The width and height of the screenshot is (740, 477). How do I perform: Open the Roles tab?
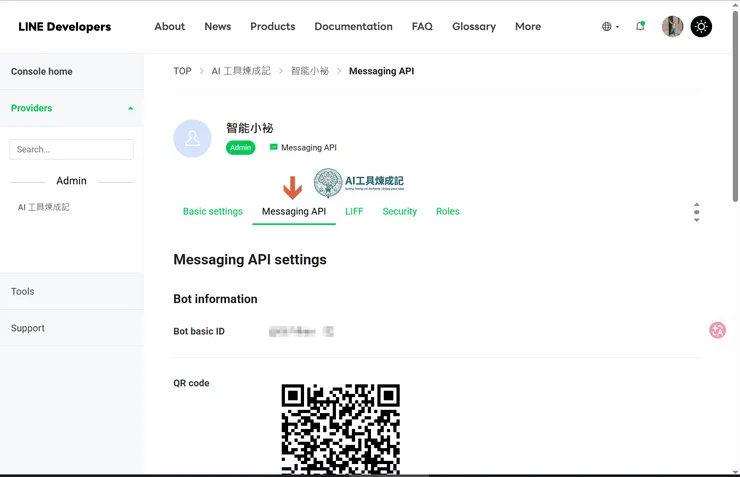447,211
